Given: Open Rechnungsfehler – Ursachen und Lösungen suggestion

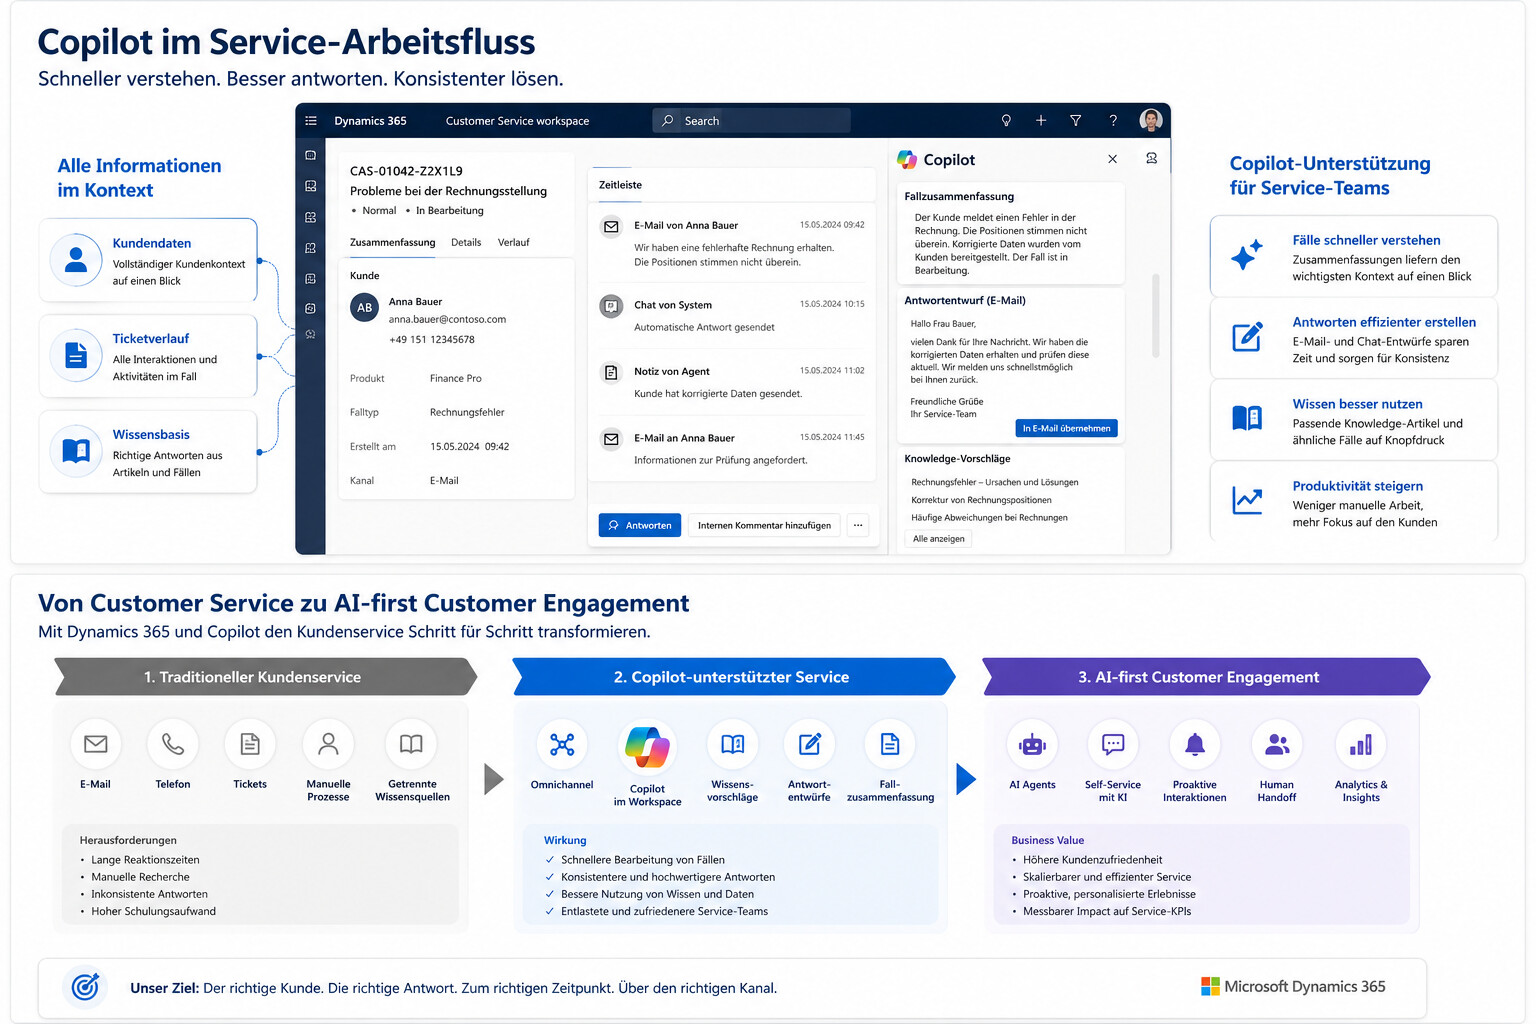Looking at the screenshot, I should coord(994,482).
